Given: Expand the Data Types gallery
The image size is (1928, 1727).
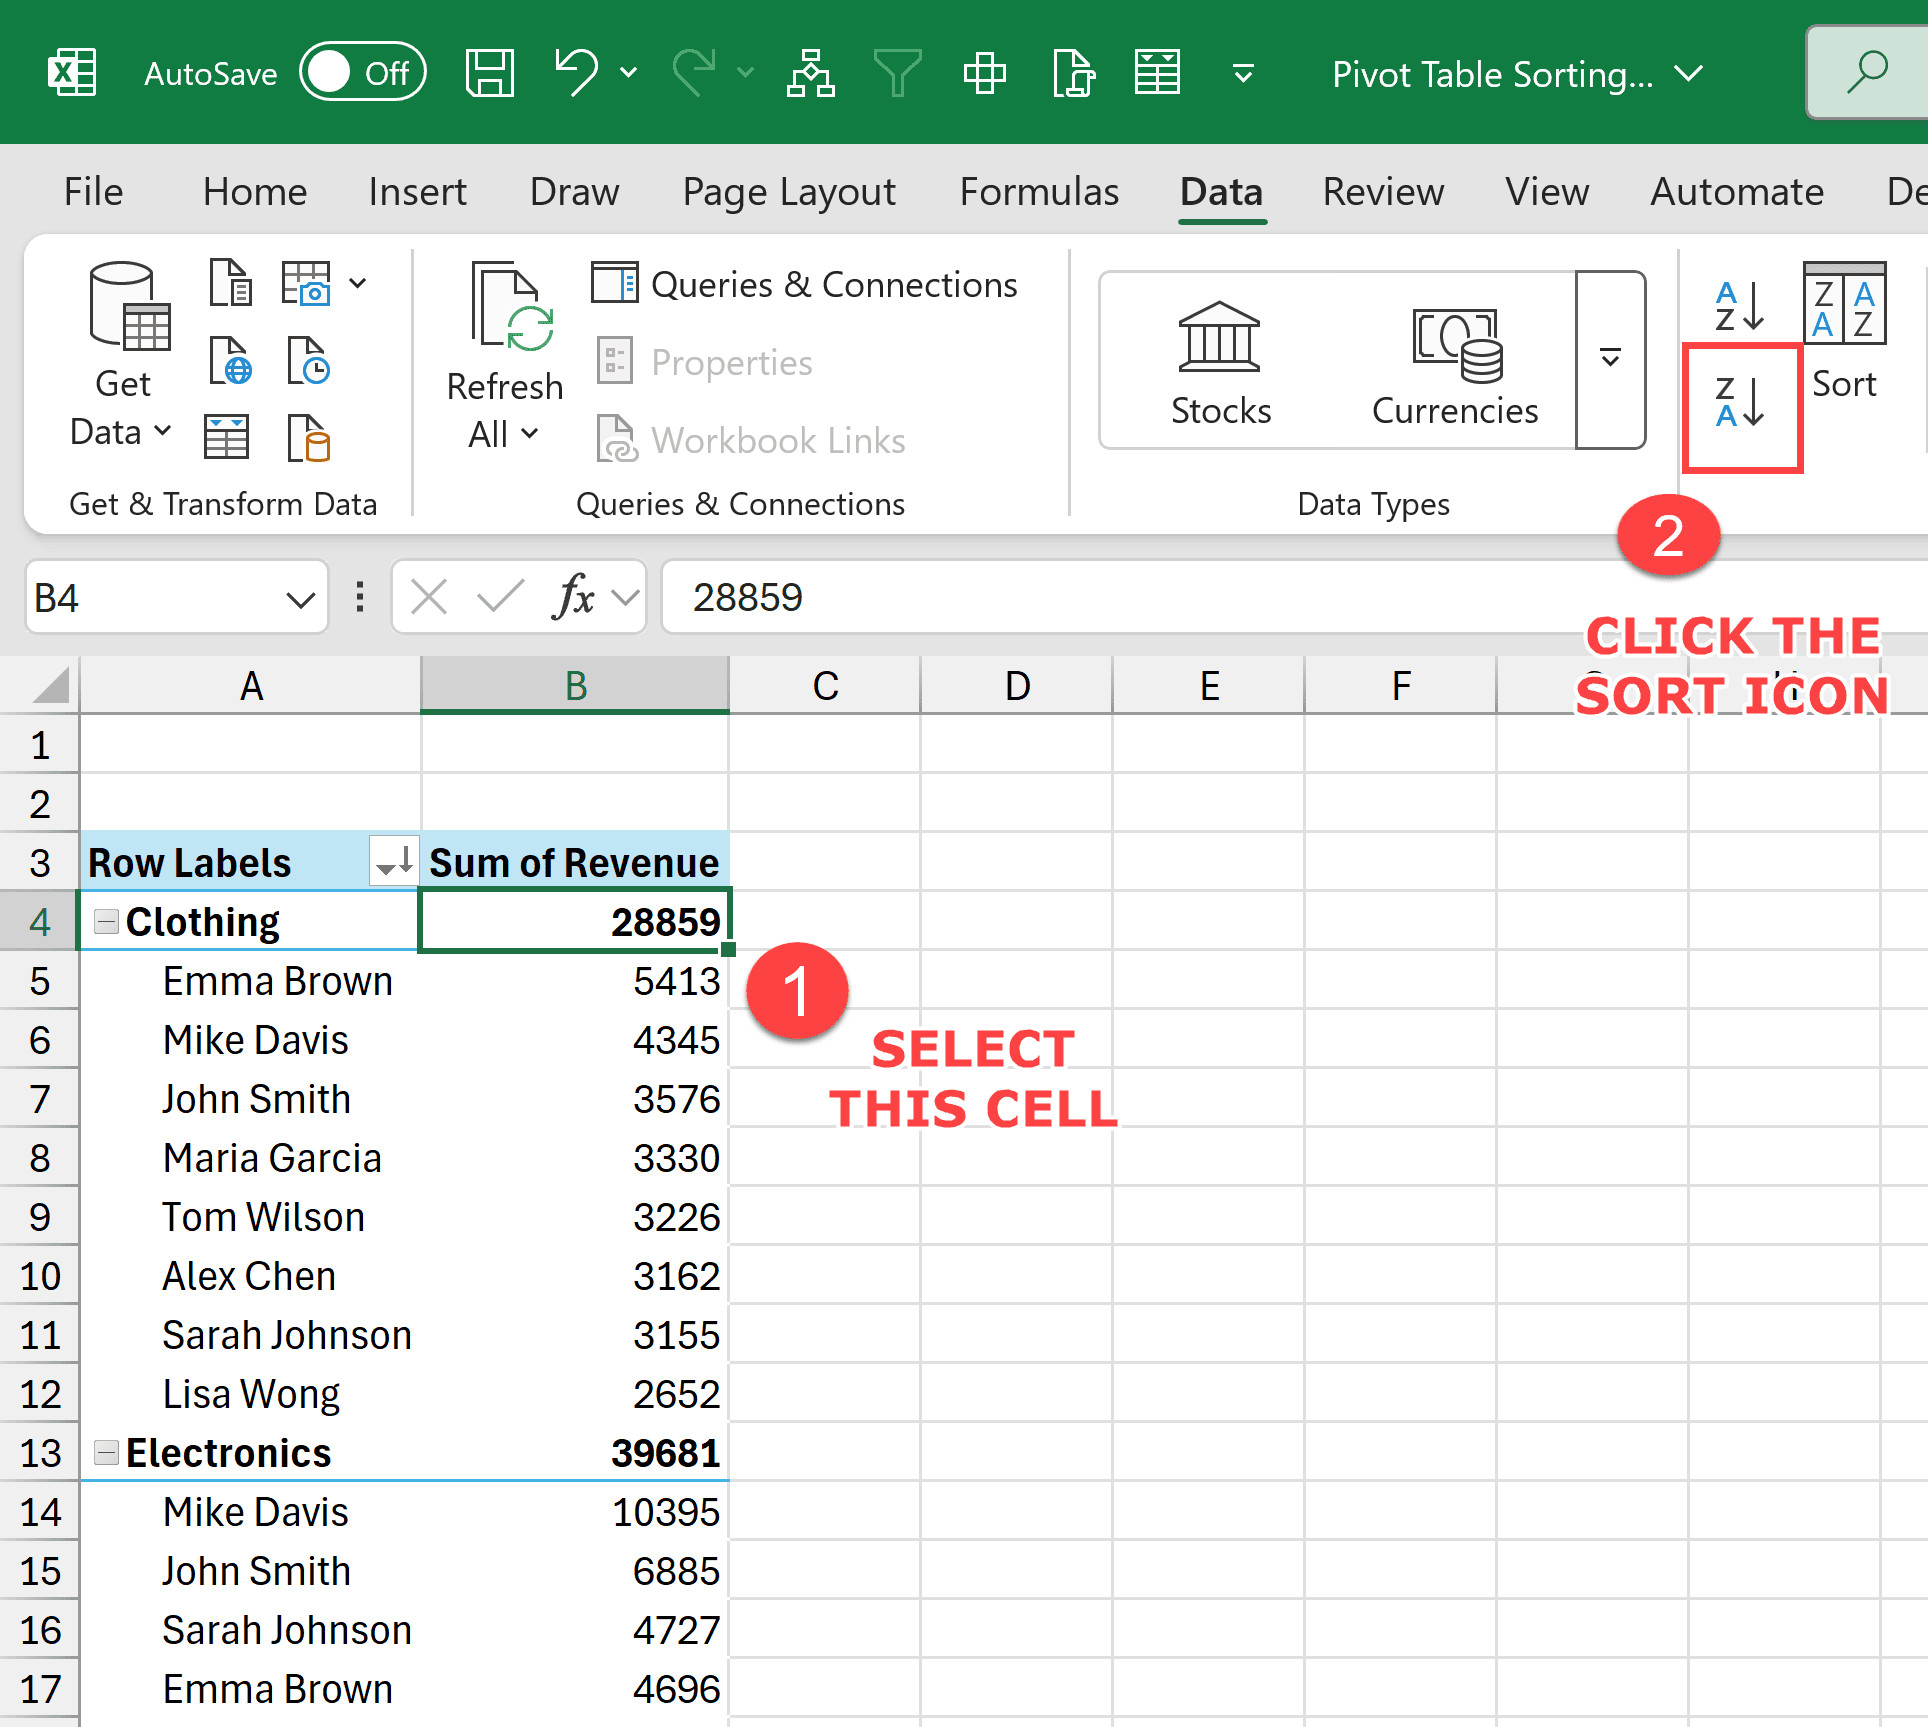Looking at the screenshot, I should tap(1610, 358).
